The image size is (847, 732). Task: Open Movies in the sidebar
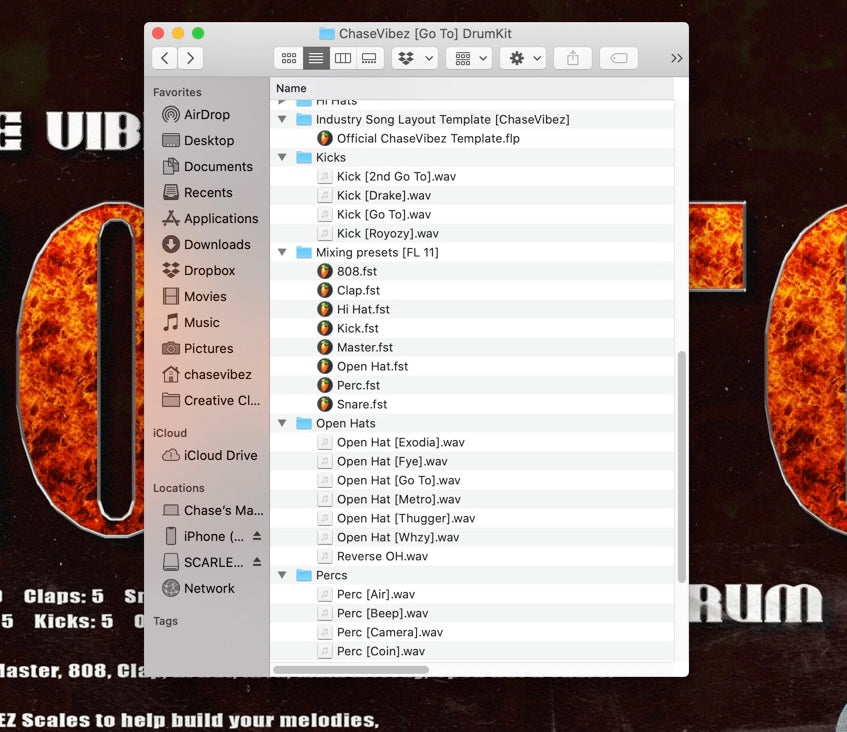(205, 296)
